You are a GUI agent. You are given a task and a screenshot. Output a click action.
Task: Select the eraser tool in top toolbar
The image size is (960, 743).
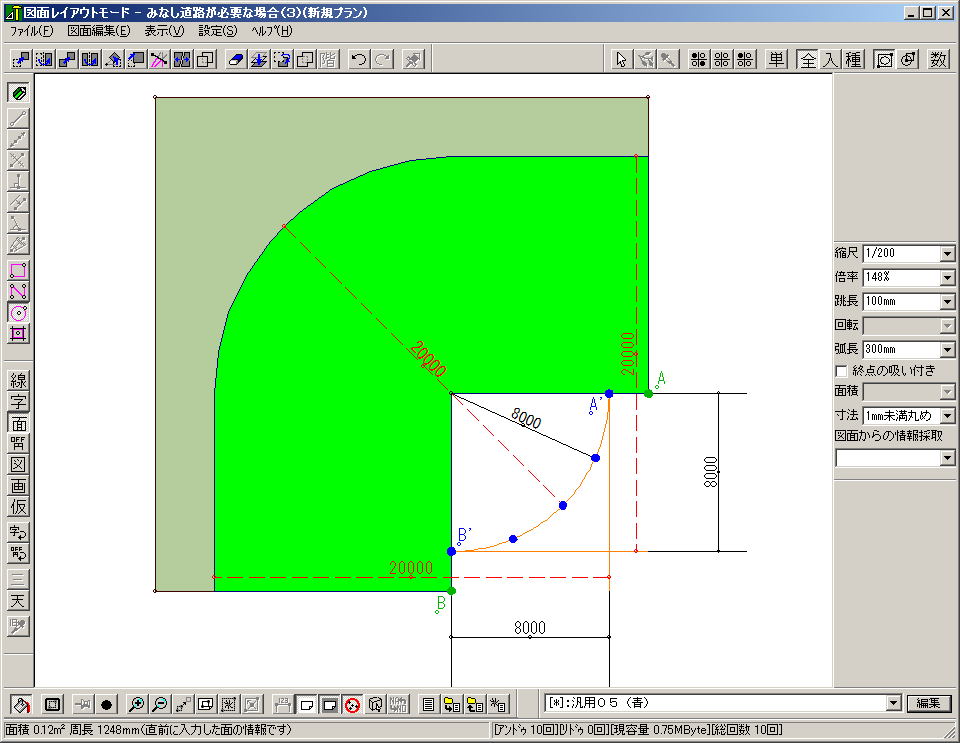(x=236, y=59)
